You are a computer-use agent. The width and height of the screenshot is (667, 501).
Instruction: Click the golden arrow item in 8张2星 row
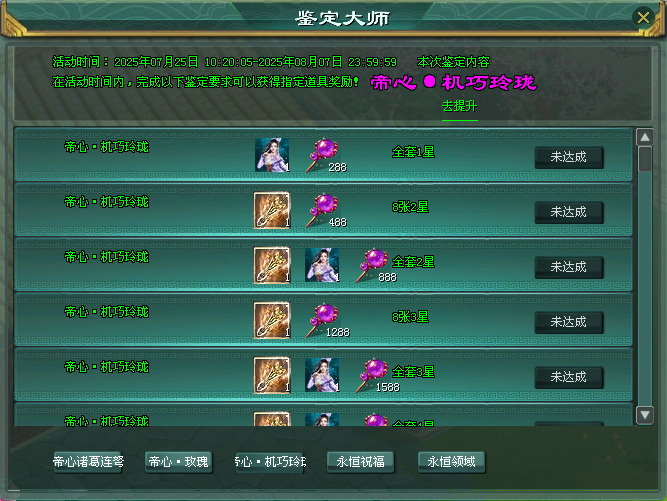272,210
